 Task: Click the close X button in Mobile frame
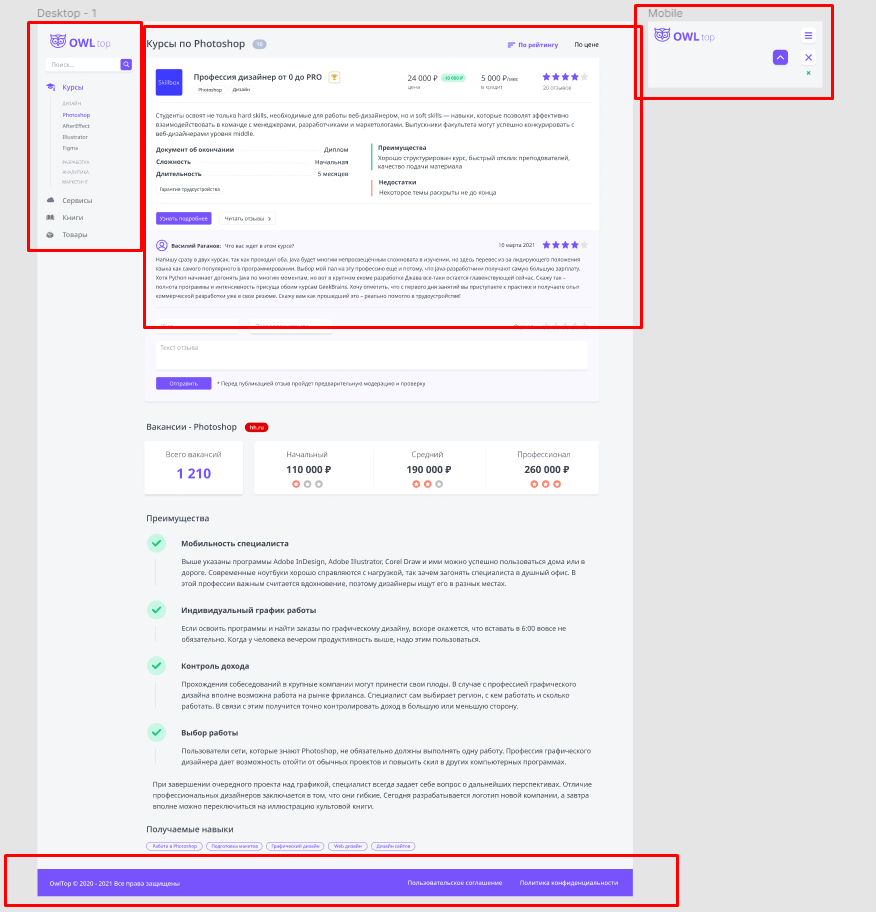point(809,58)
